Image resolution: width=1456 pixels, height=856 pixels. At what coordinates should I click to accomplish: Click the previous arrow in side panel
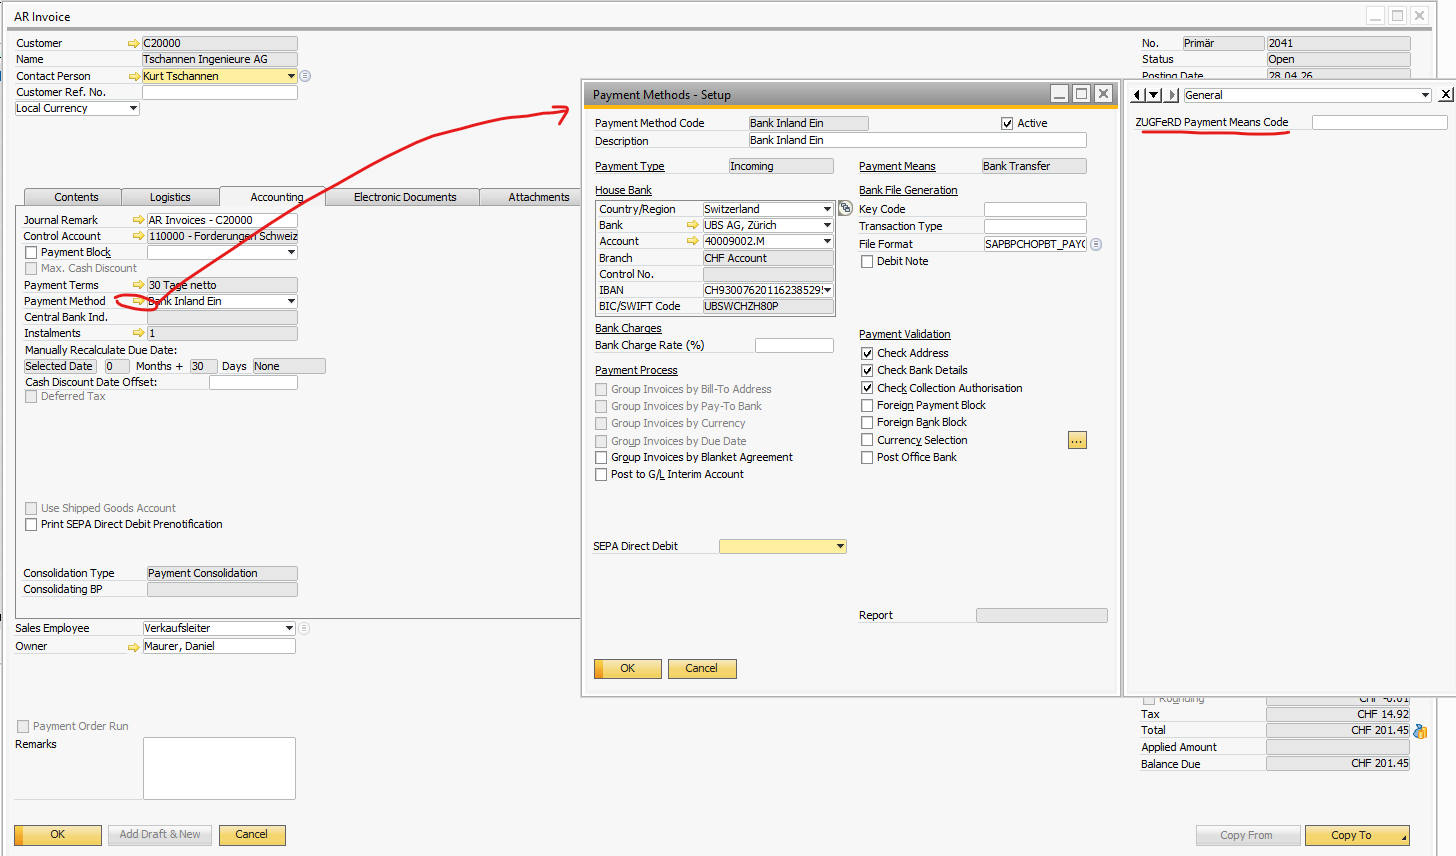coord(1137,95)
